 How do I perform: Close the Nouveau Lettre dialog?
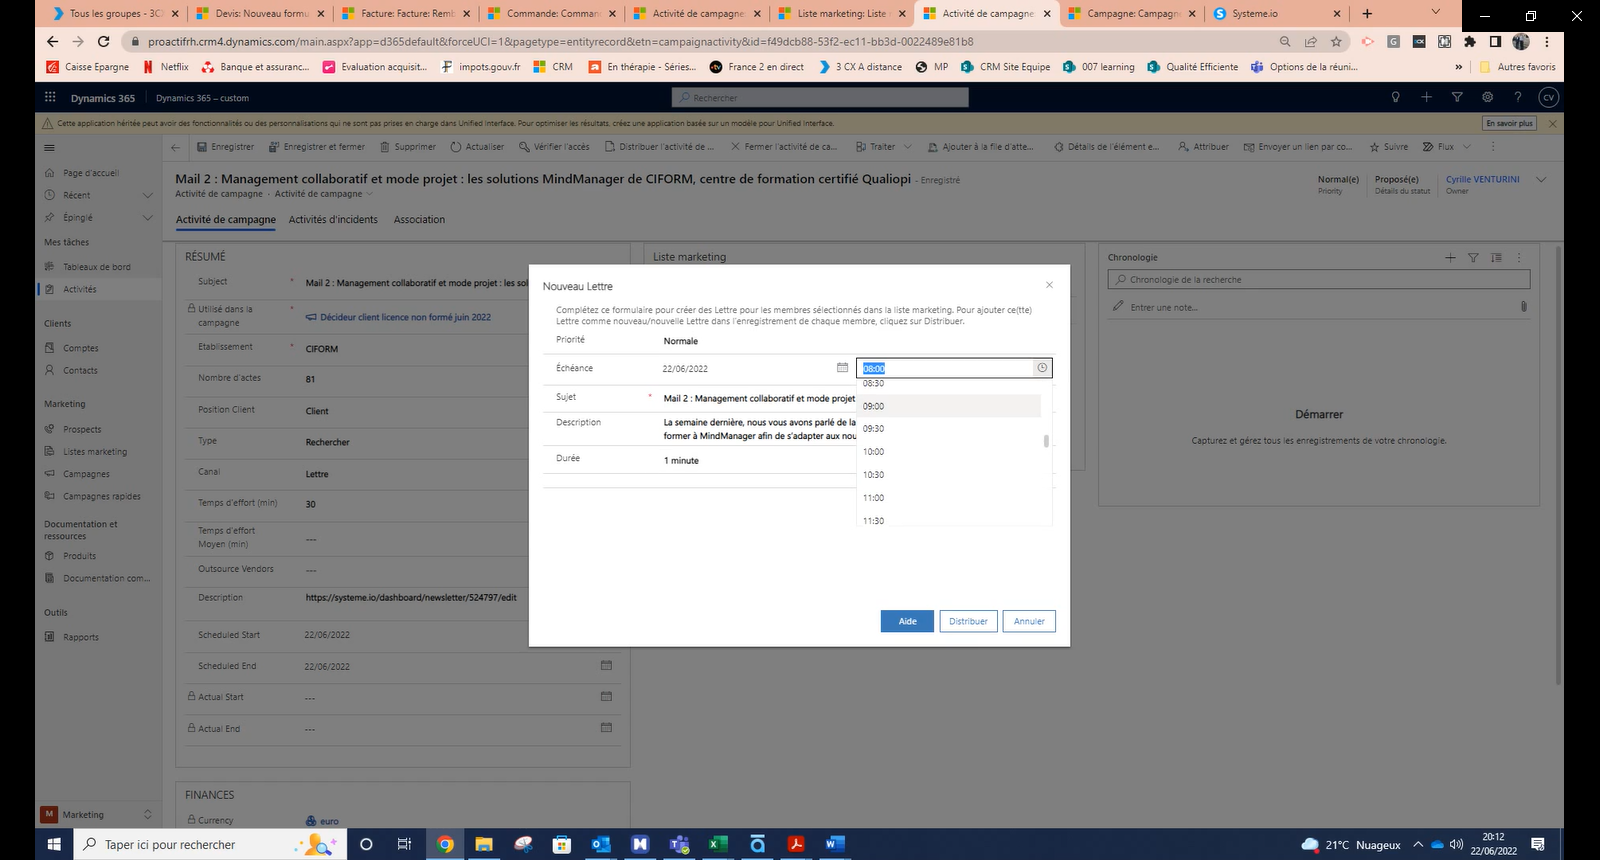click(1049, 285)
